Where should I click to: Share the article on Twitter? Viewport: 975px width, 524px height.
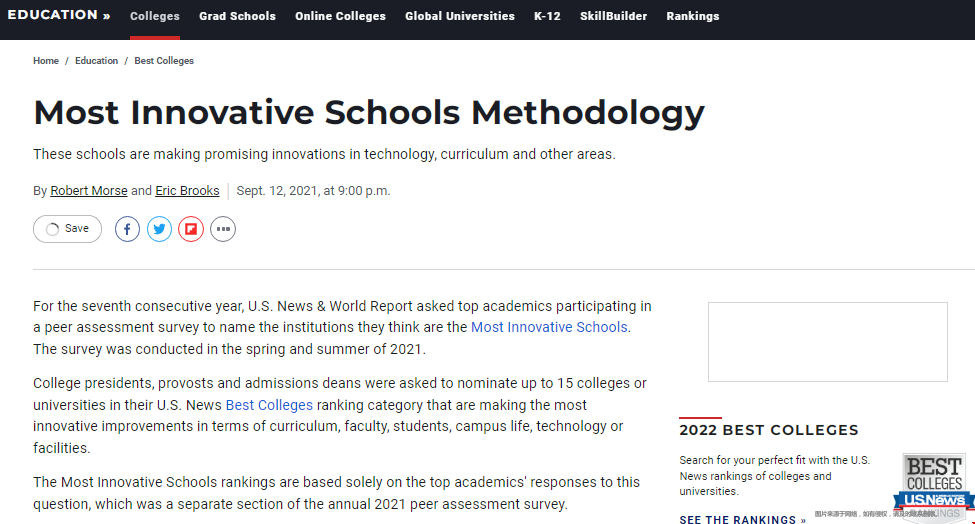pos(160,229)
